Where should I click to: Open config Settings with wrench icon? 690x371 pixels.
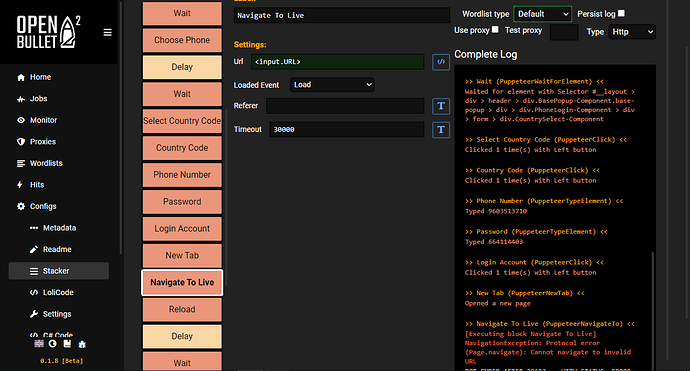pos(57,314)
